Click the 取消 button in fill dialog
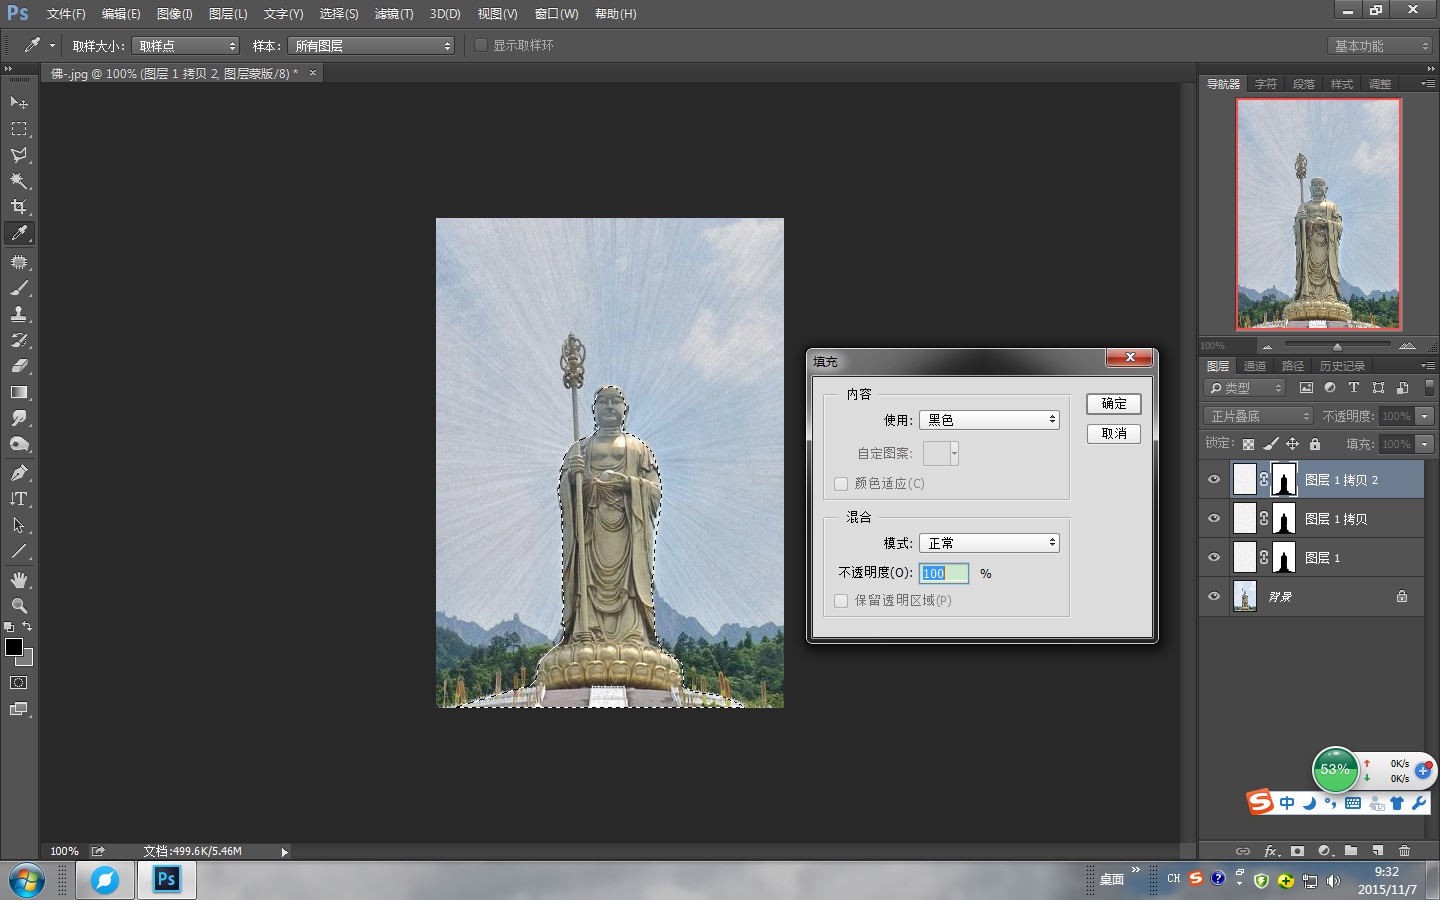This screenshot has height=900, width=1440. [x=1114, y=434]
